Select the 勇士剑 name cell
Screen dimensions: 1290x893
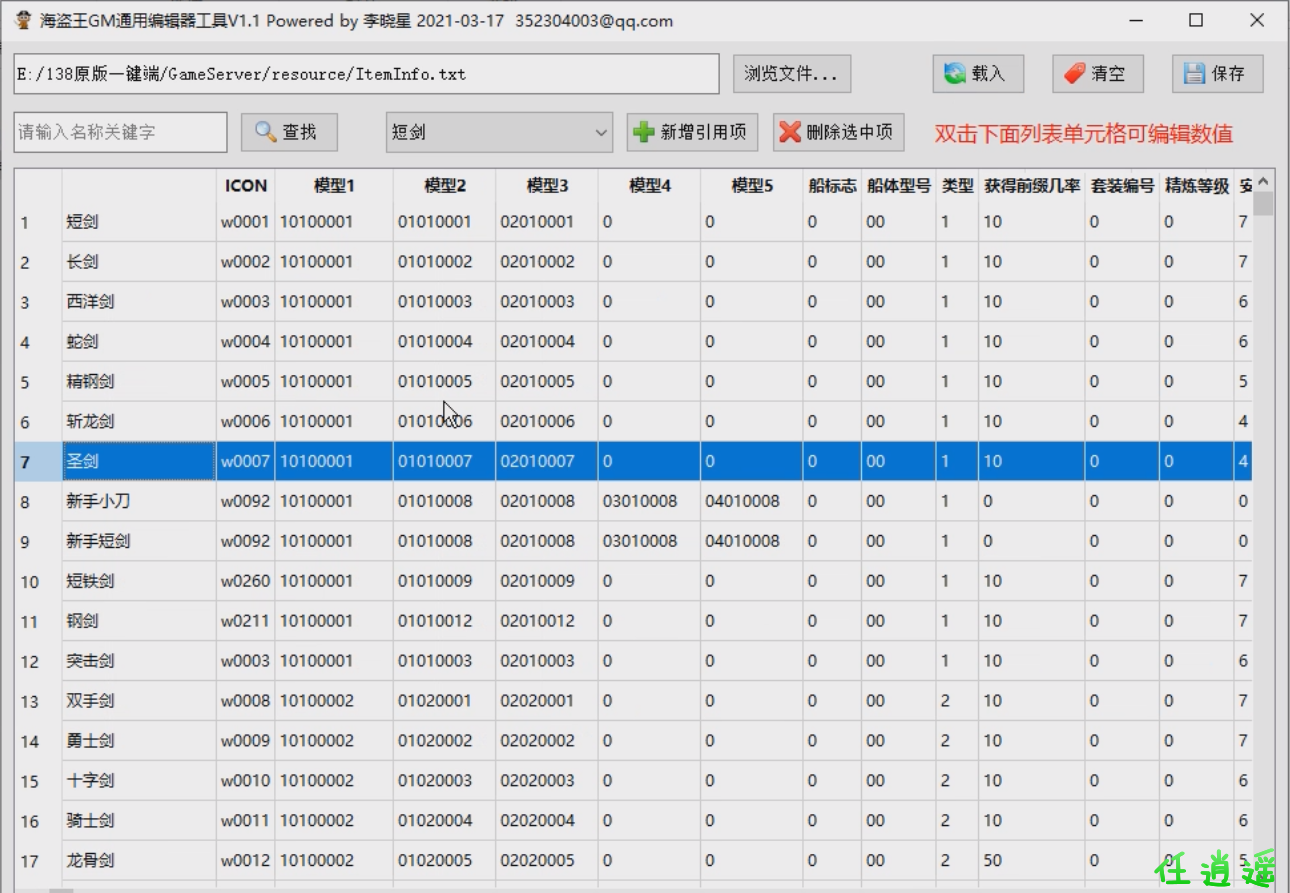click(139, 741)
